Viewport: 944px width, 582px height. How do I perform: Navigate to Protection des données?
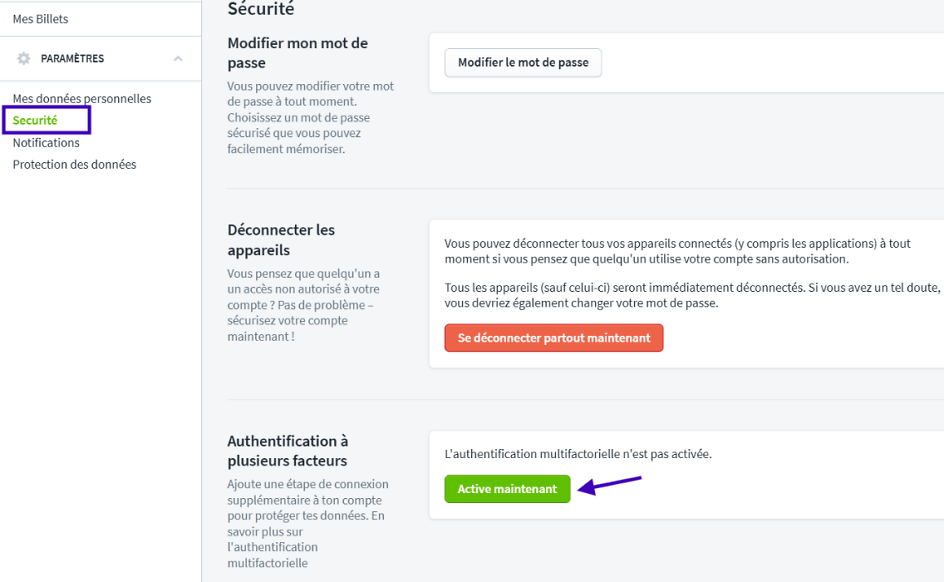coord(74,165)
